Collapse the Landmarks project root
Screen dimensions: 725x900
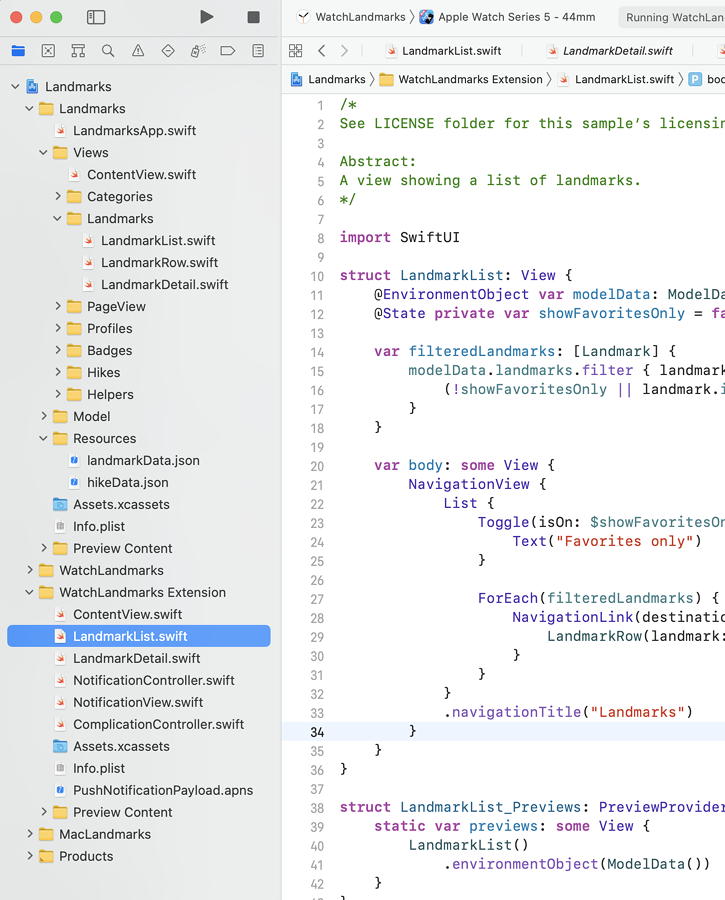point(15,87)
